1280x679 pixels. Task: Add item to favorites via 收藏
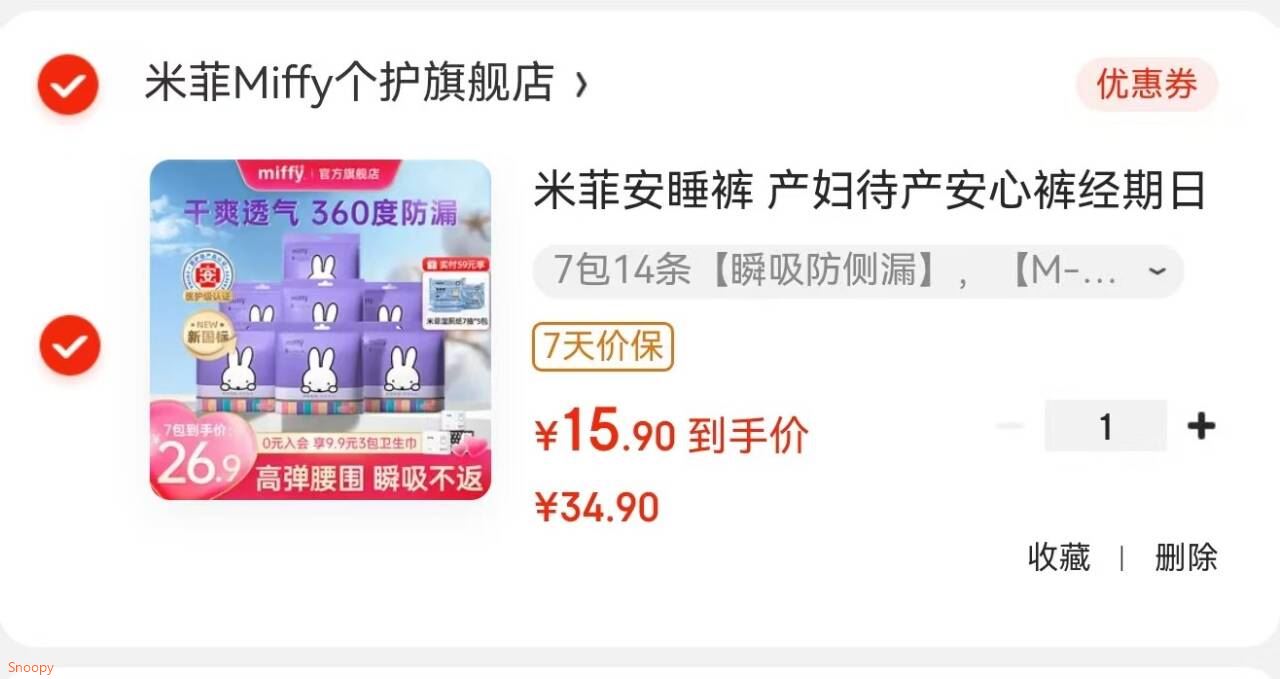(1059, 557)
